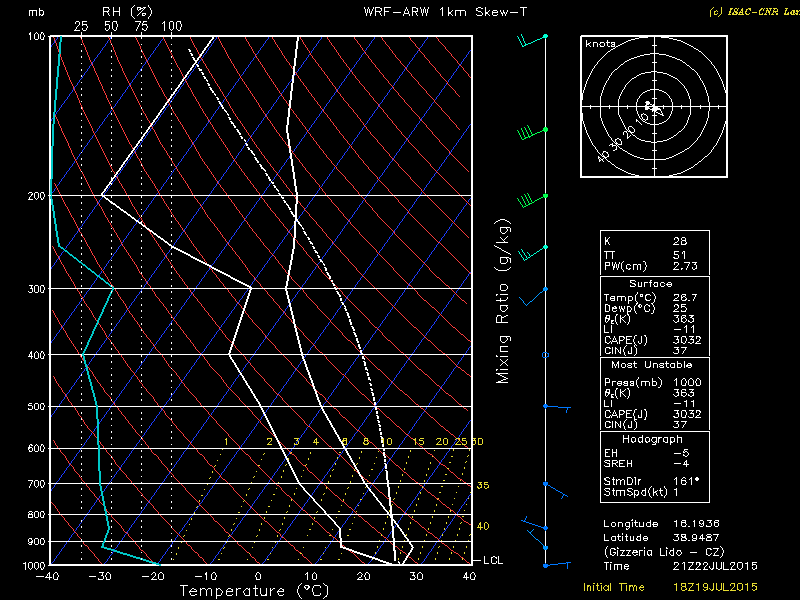Click the cyan wind barb near 250 mb
Viewport: 800px width, 600px height.
pos(532,253)
